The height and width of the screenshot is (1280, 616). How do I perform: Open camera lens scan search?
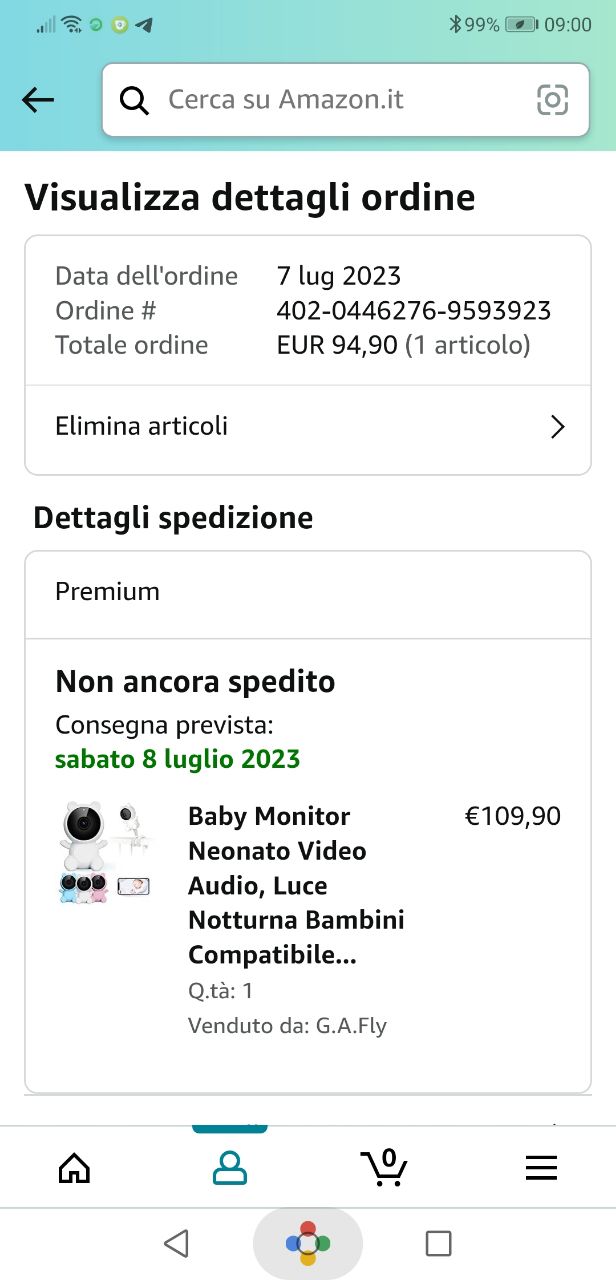click(552, 100)
